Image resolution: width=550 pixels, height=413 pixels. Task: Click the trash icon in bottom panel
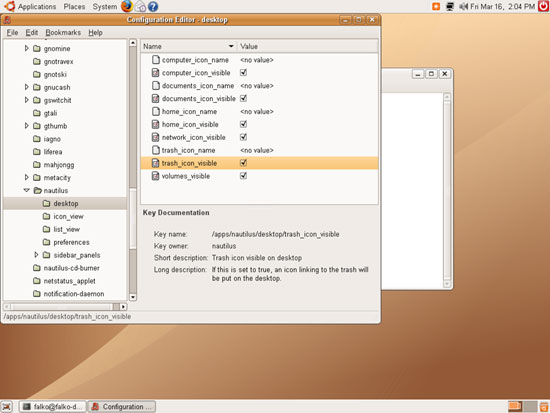tap(544, 407)
